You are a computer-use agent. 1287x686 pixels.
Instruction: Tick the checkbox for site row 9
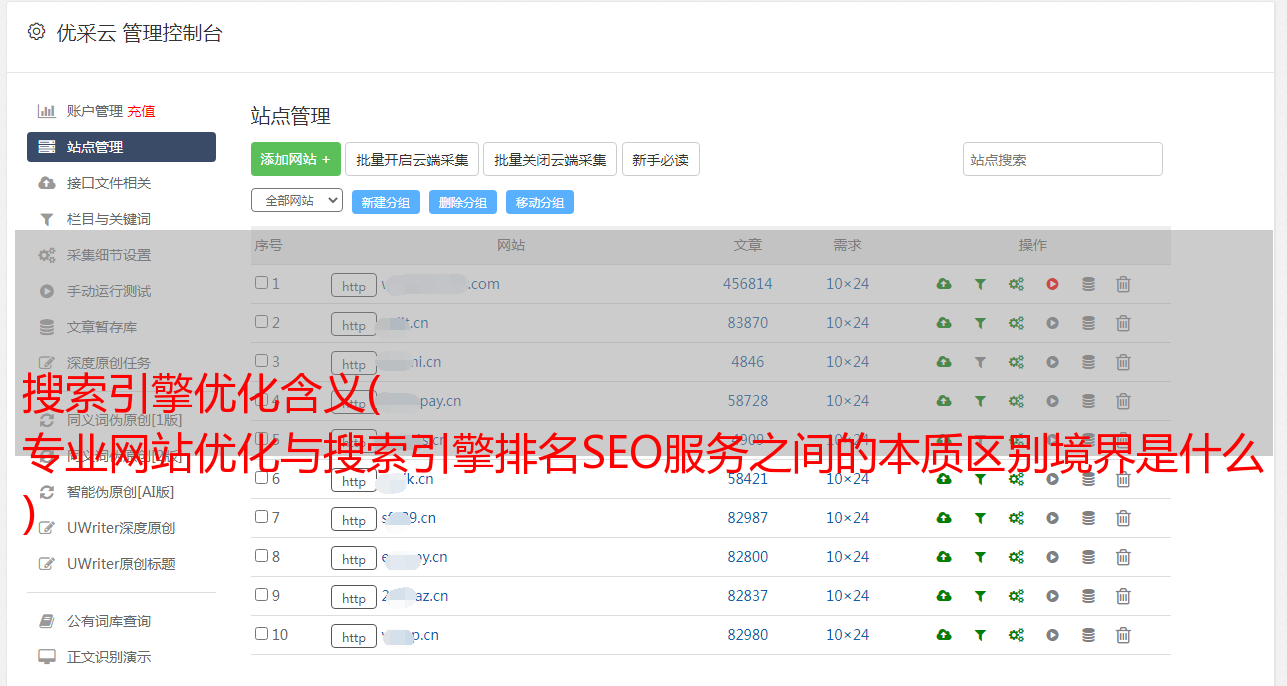click(x=261, y=595)
